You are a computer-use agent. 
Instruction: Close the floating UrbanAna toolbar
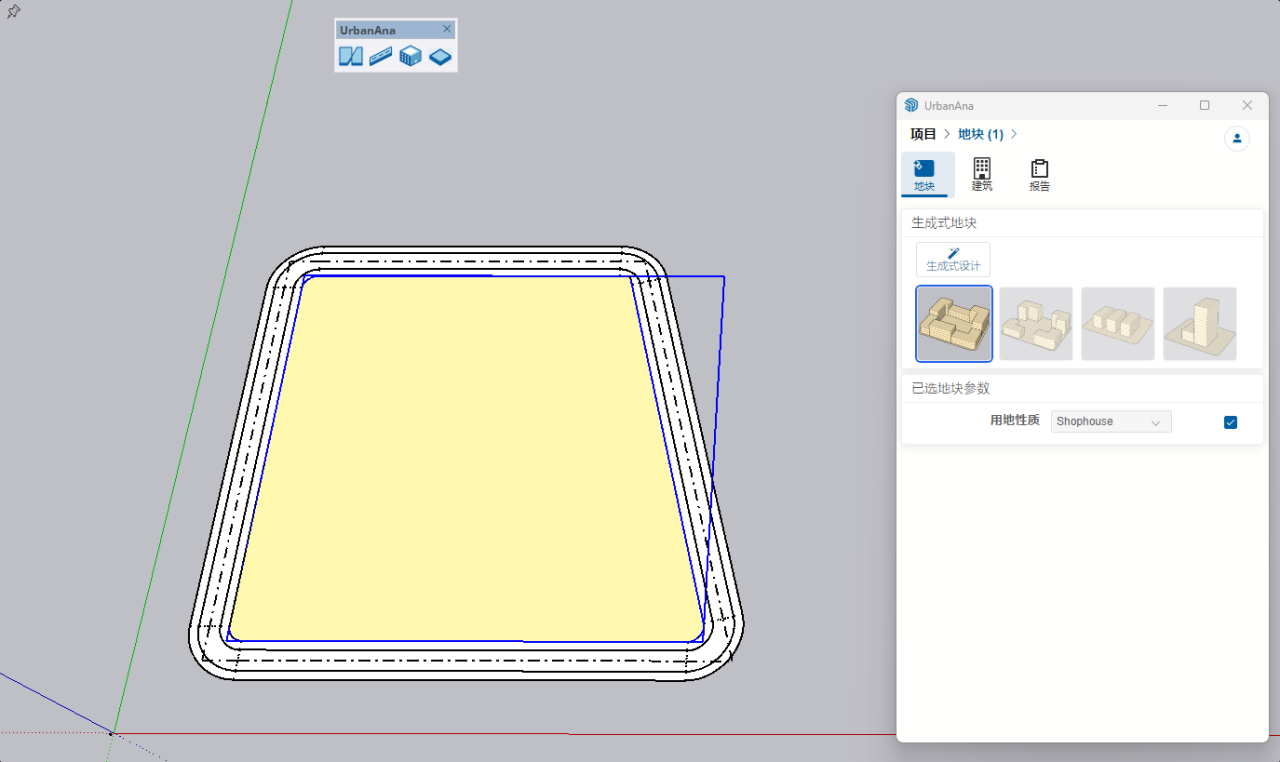pos(447,29)
